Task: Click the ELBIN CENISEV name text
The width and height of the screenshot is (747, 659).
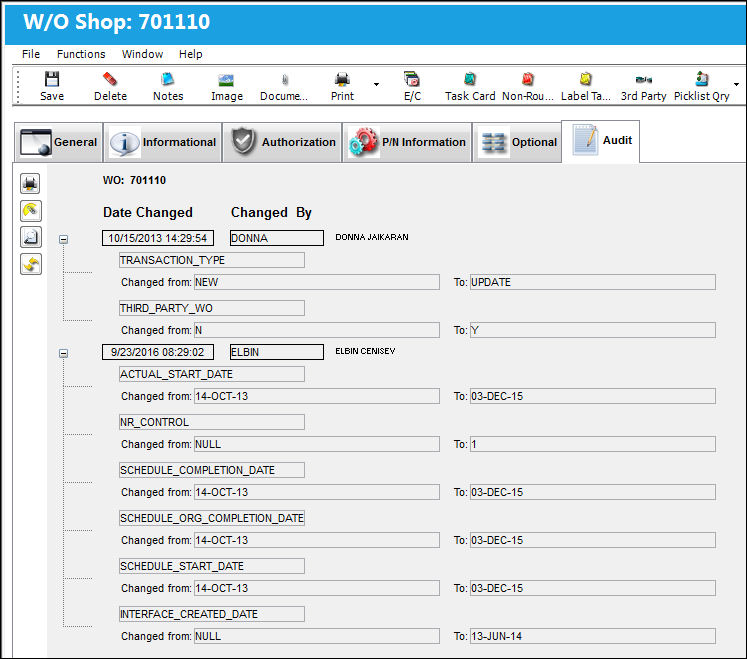Action: 365,351
